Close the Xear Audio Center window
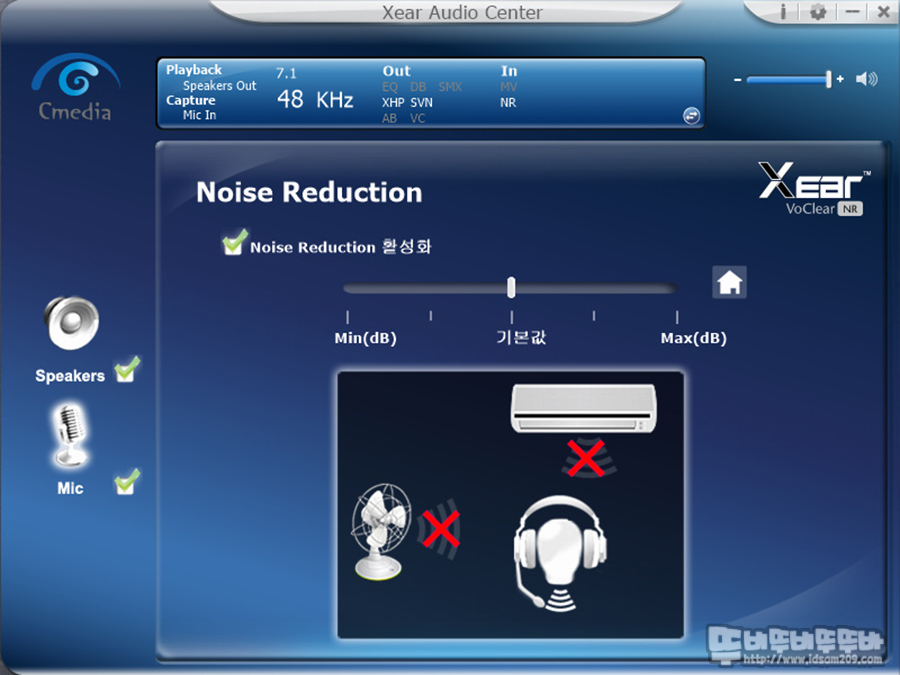This screenshot has height=675, width=900. click(x=884, y=11)
